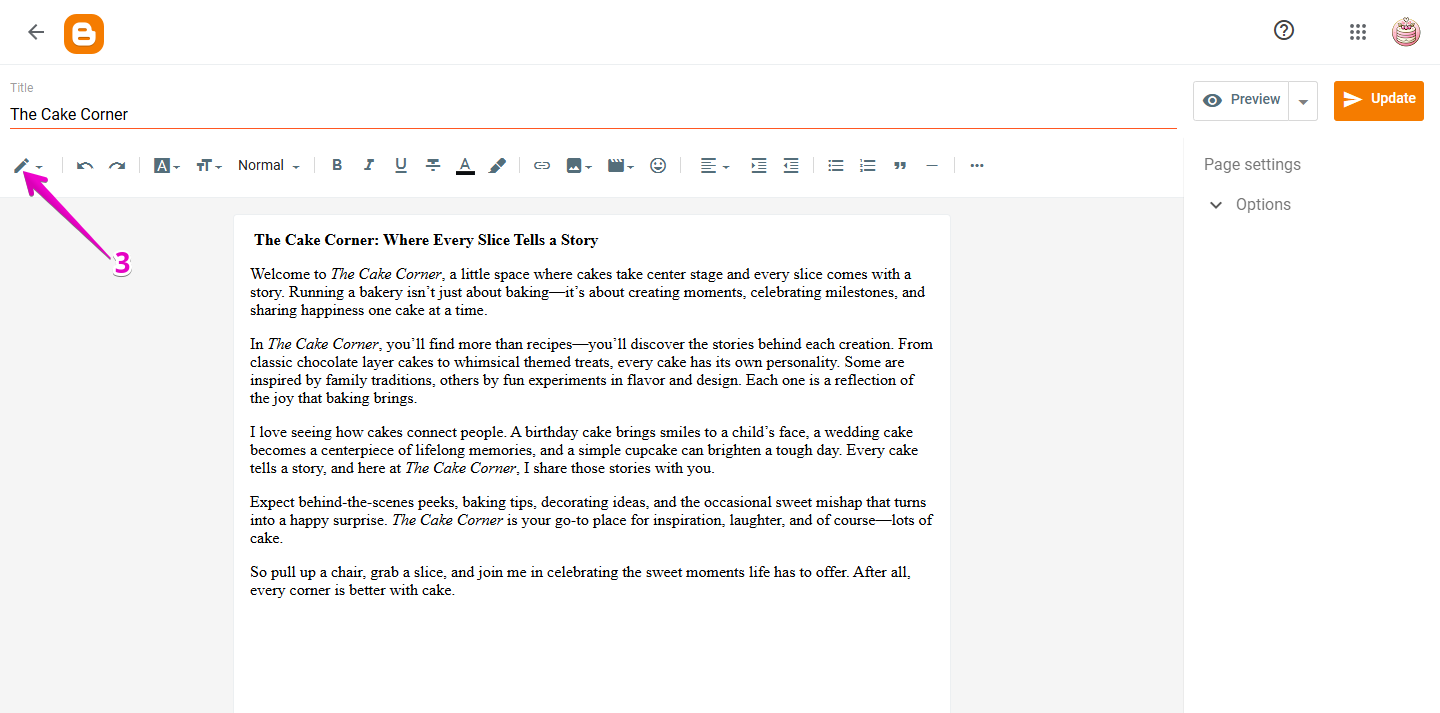The height and width of the screenshot is (713, 1440).
Task: Insert a horizontal divider line
Action: click(932, 165)
